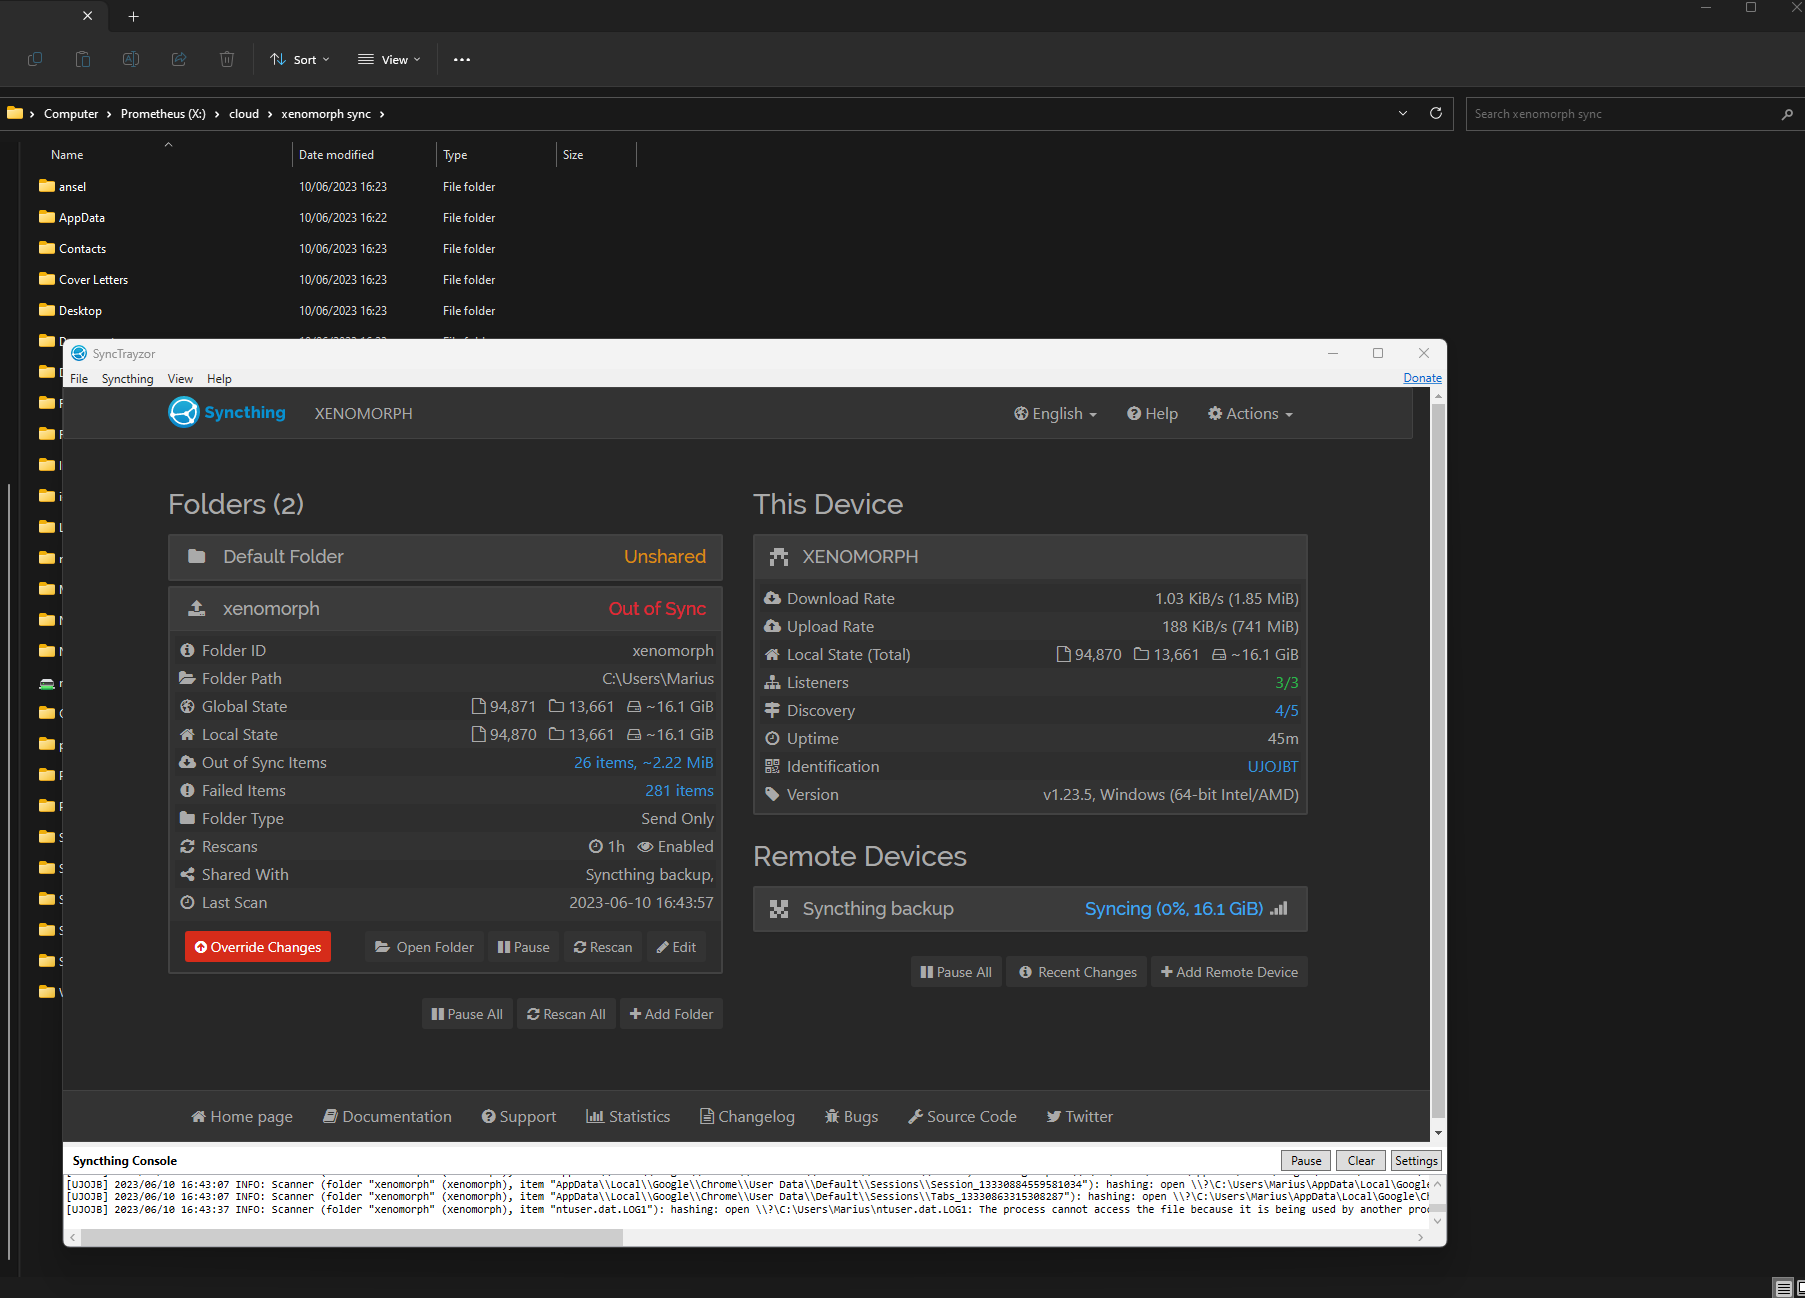The width and height of the screenshot is (1805, 1298).
Task: Open the File menu in SyncTrayzor
Action: click(x=79, y=379)
